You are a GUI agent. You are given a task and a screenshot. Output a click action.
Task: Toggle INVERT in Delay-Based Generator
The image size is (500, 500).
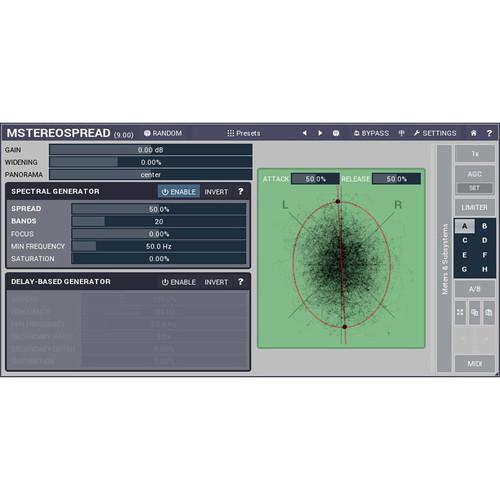(x=216, y=282)
